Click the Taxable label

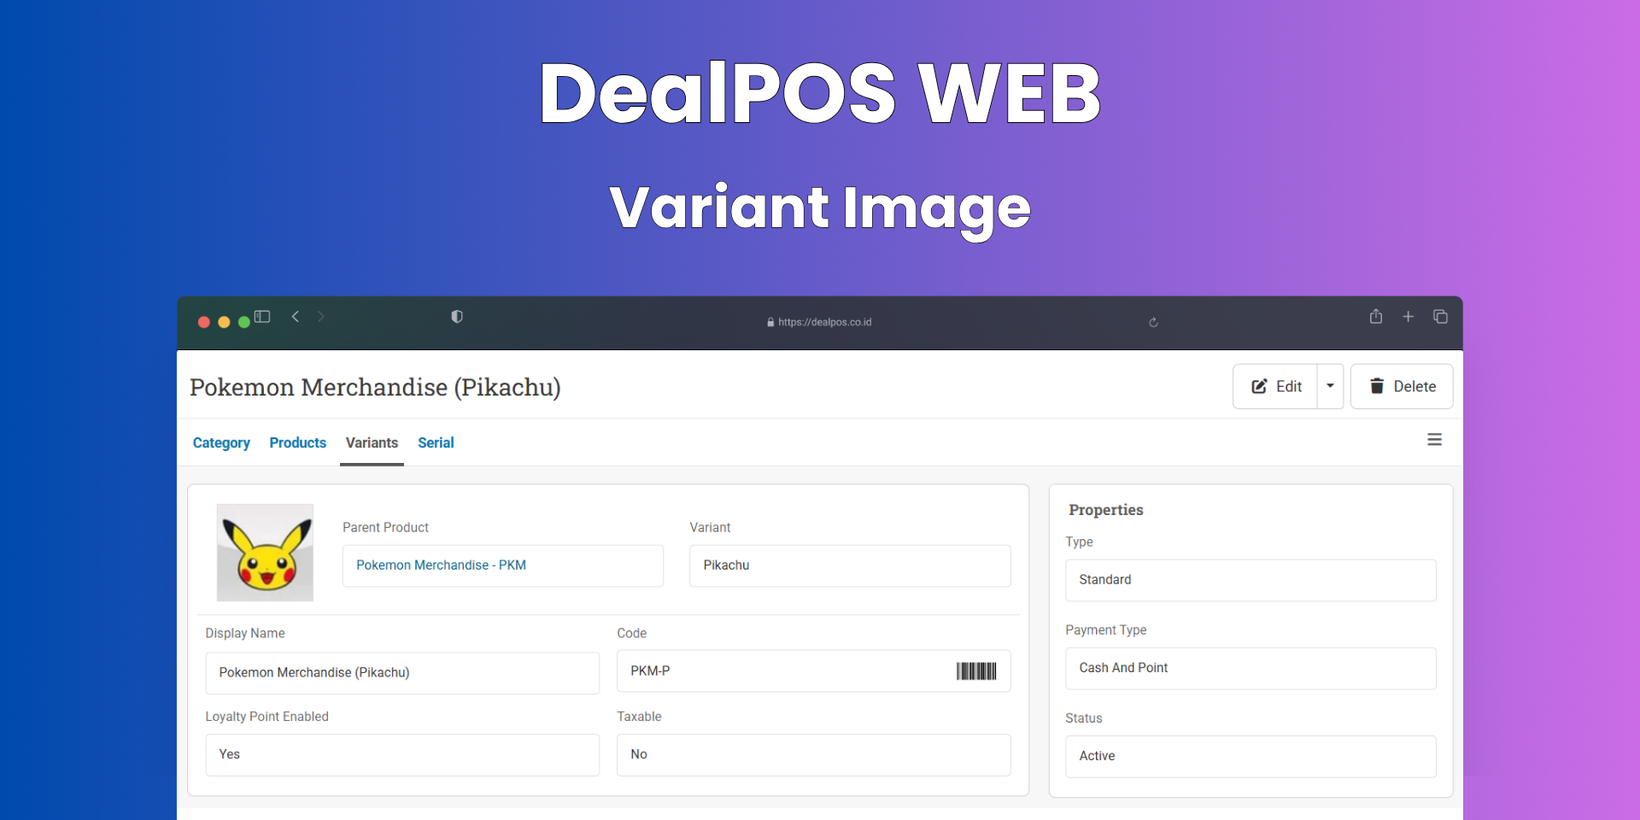point(639,717)
